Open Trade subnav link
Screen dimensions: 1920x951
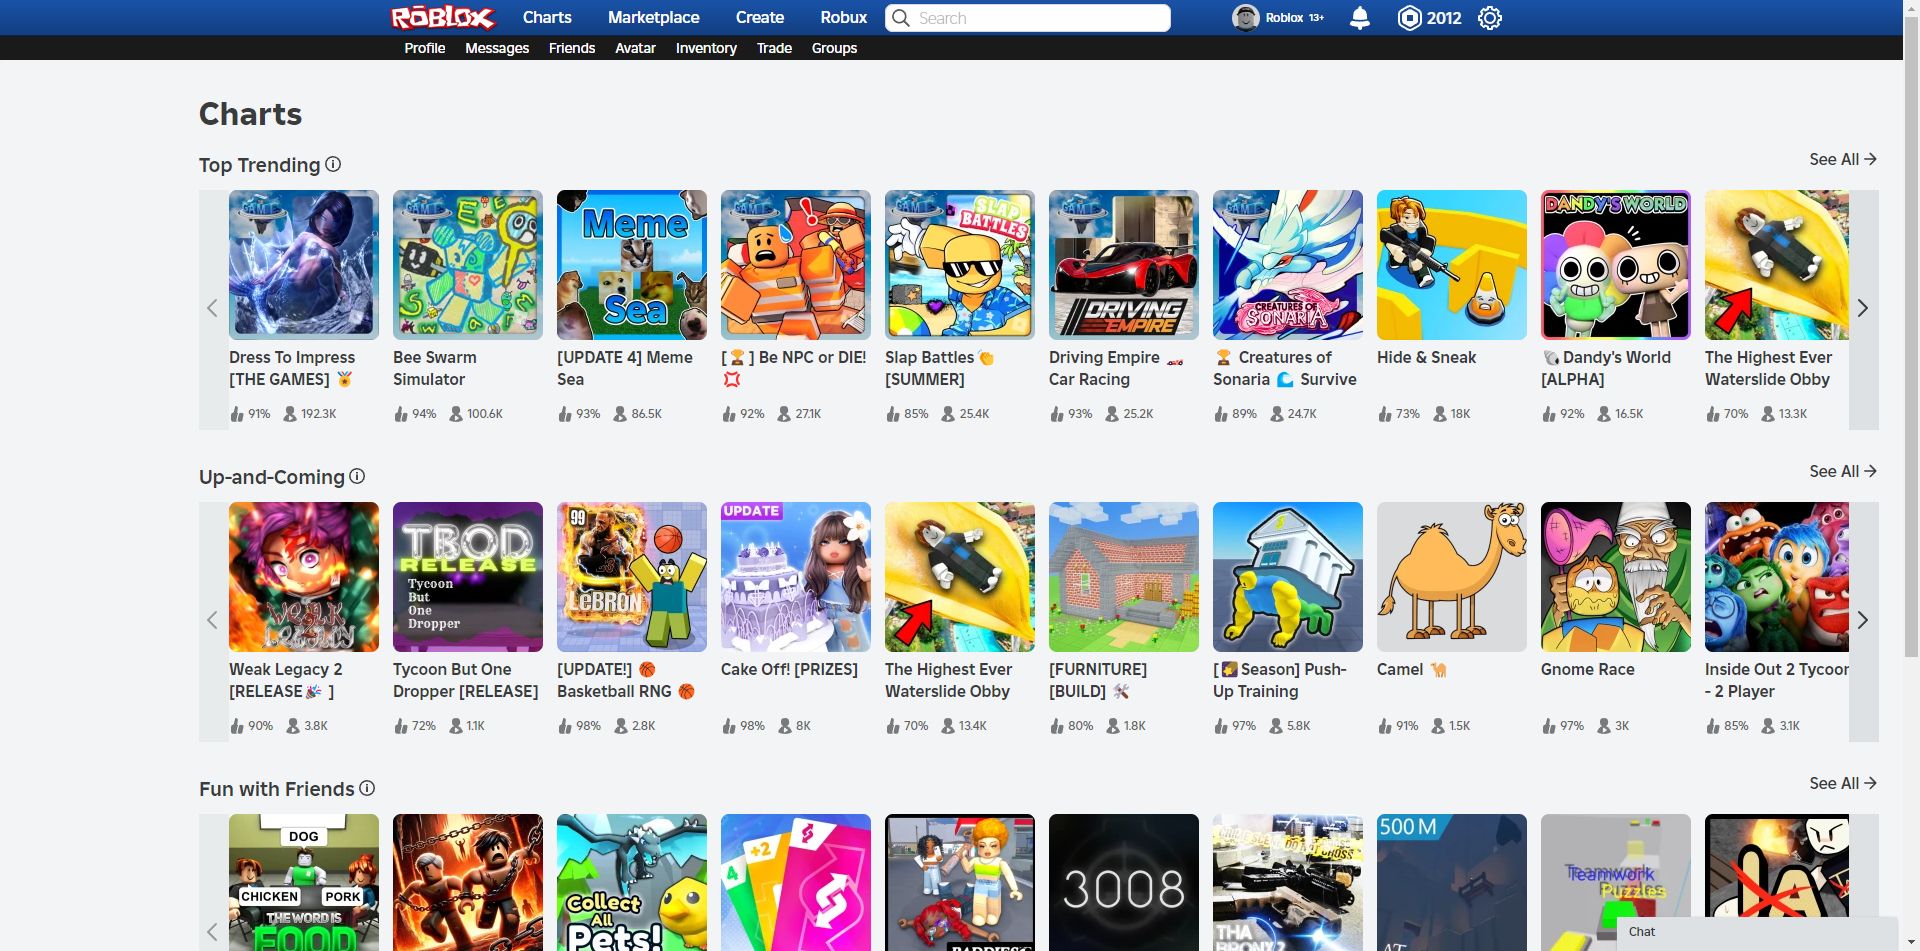coord(774,48)
